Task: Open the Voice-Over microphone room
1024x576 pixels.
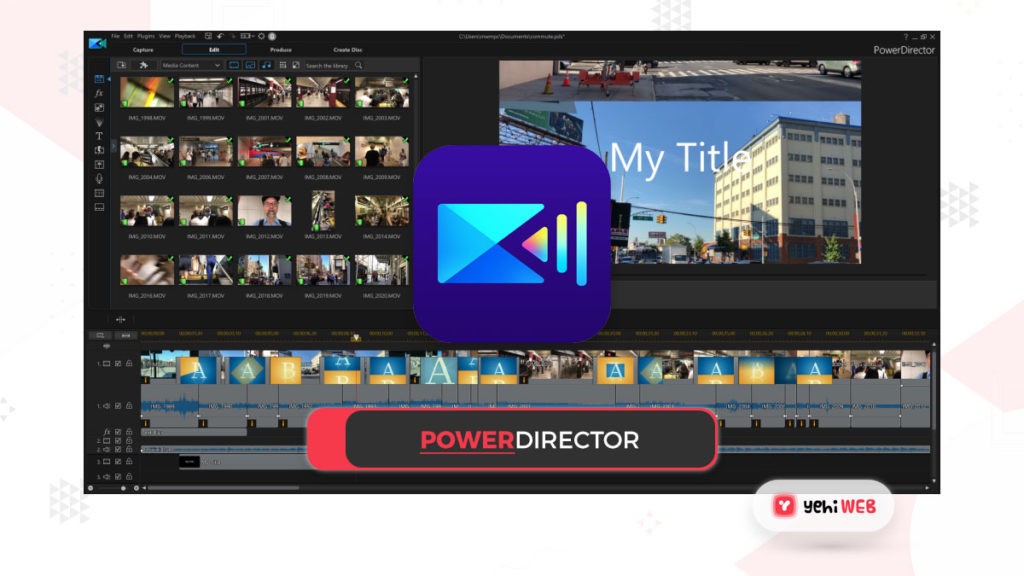Action: pyautogui.click(x=99, y=178)
